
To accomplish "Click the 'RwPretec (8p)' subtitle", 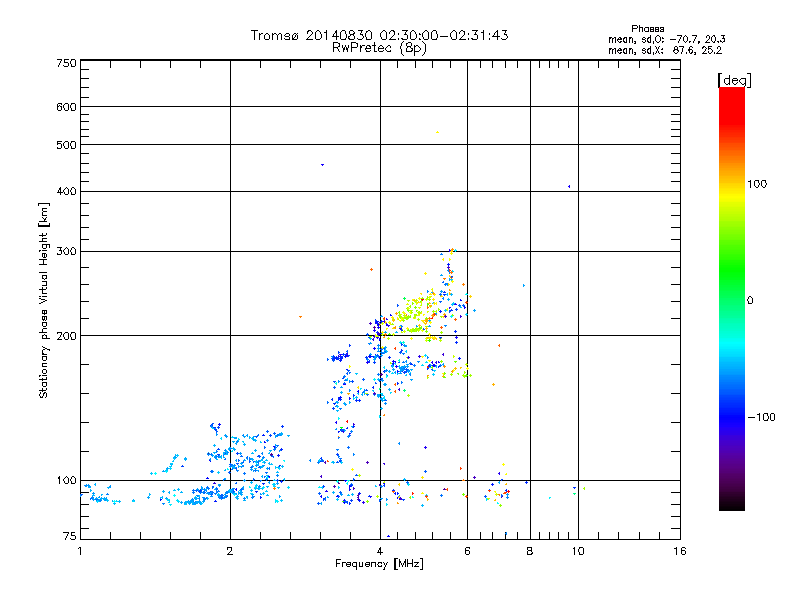I will pos(379,48).
